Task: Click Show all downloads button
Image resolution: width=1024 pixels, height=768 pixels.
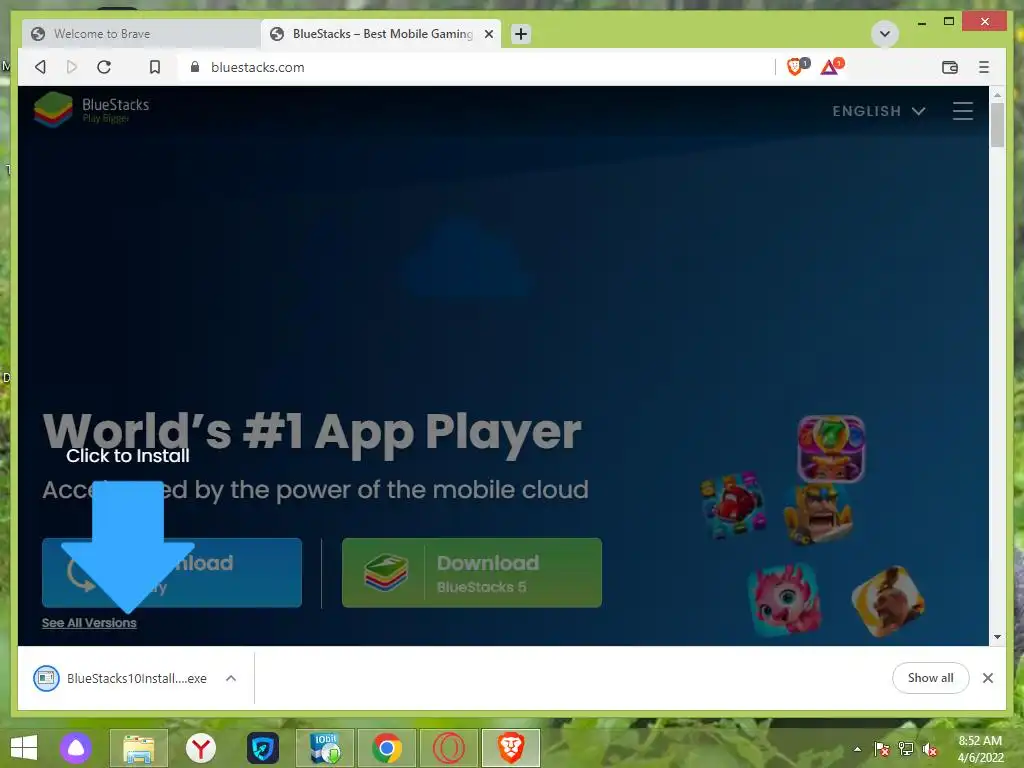Action: tap(930, 678)
